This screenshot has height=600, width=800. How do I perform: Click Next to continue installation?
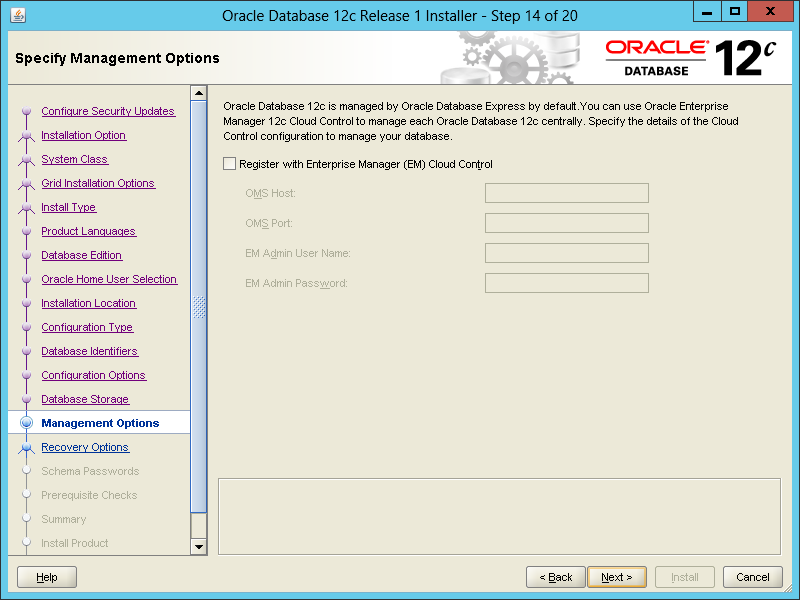[617, 577]
